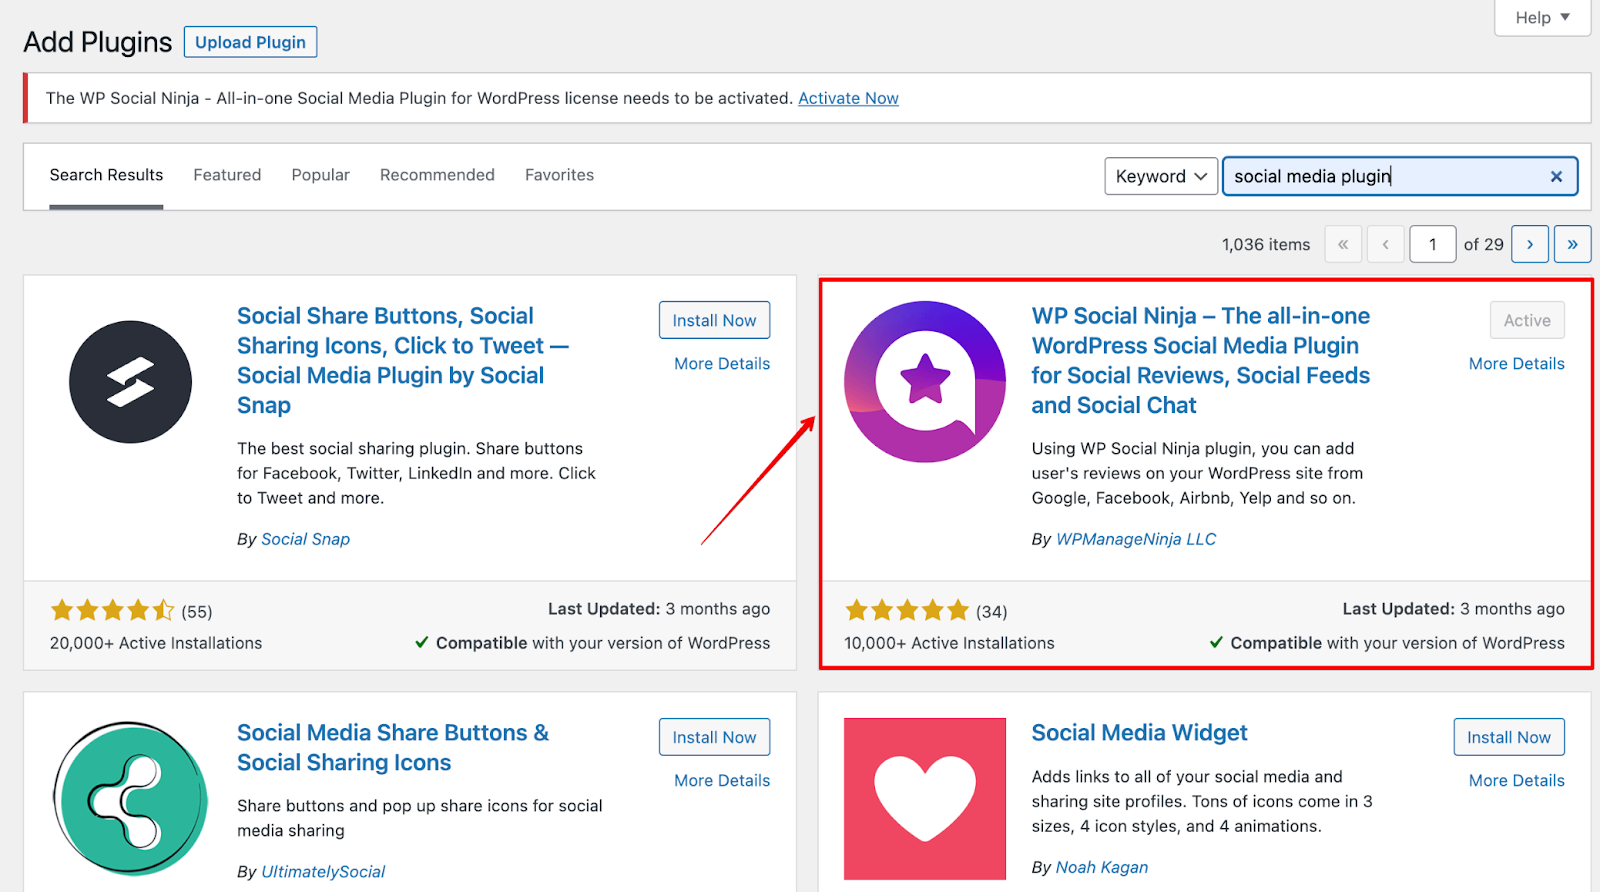Open More Details for UltimatelySocial plugin
The image size is (1600, 892).
click(722, 781)
